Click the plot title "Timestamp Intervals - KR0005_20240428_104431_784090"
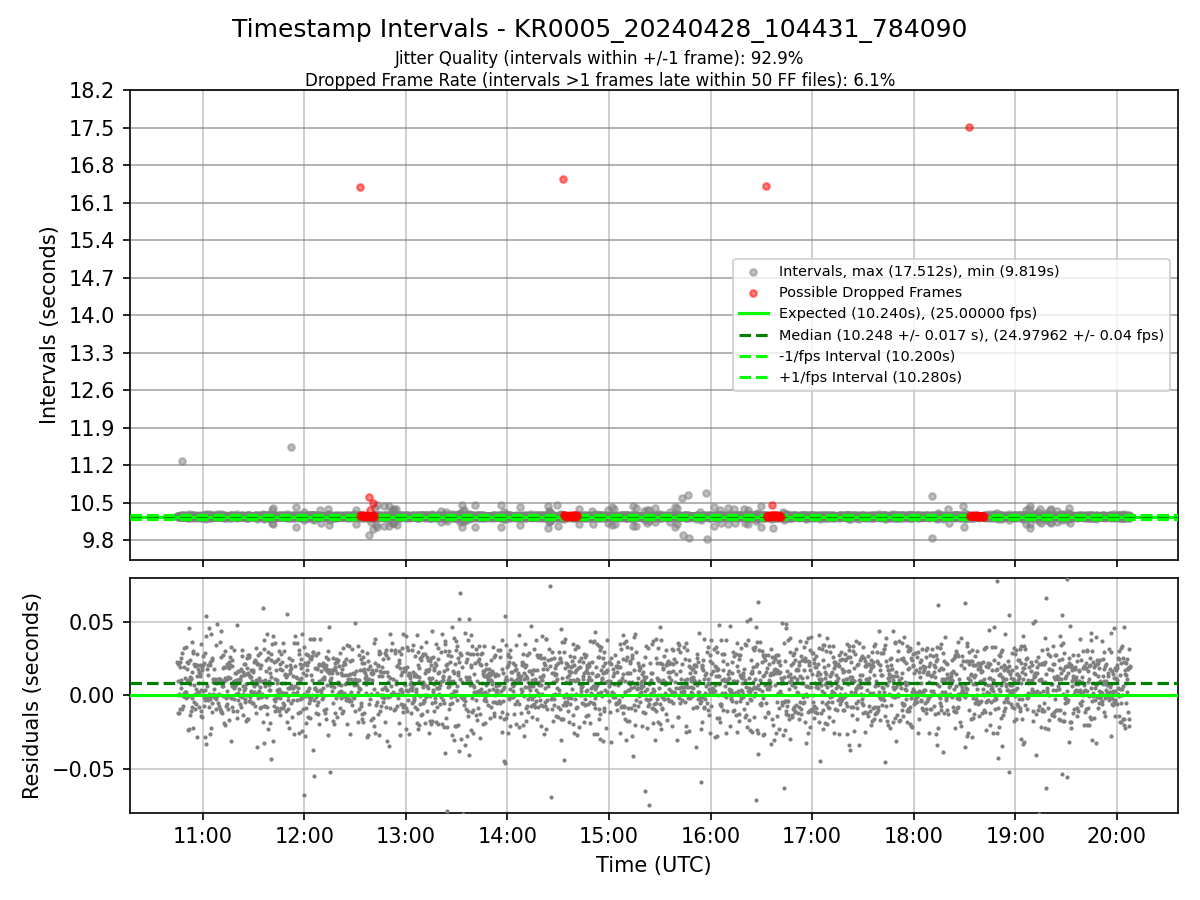Viewport: 1200px width, 900px height. click(599, 29)
